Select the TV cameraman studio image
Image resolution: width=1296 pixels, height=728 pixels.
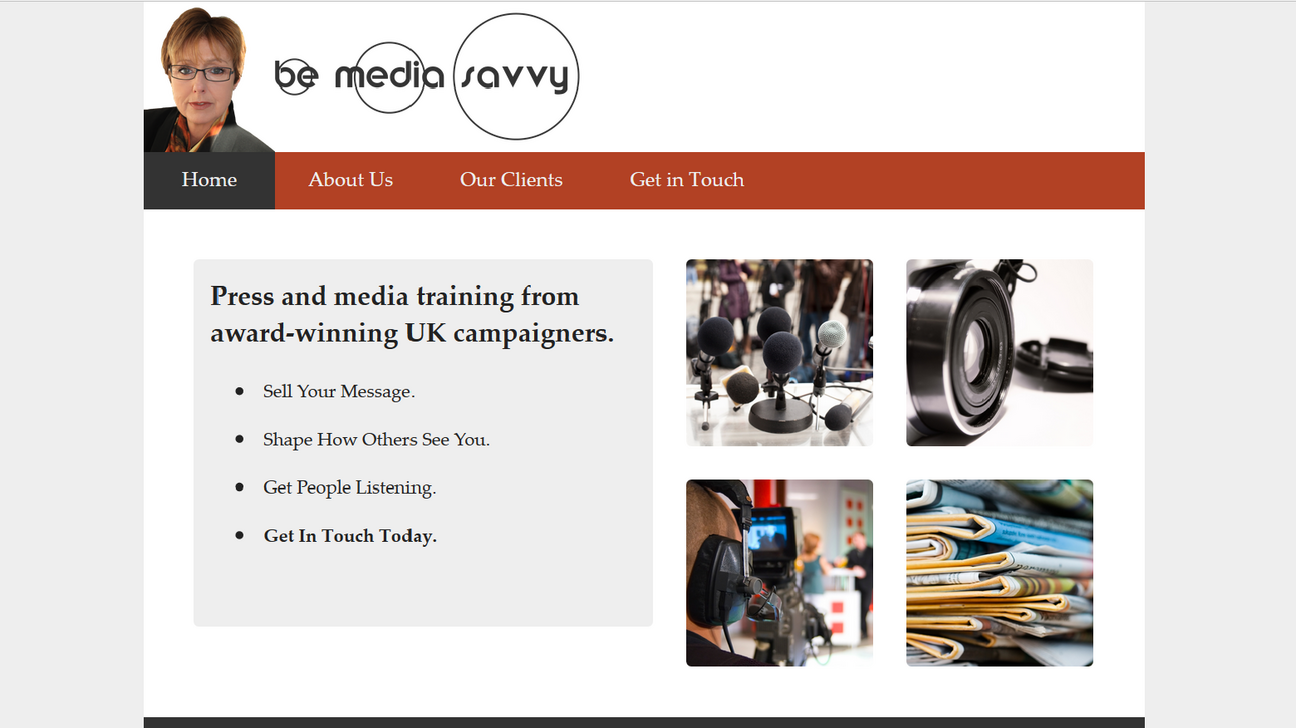779,573
